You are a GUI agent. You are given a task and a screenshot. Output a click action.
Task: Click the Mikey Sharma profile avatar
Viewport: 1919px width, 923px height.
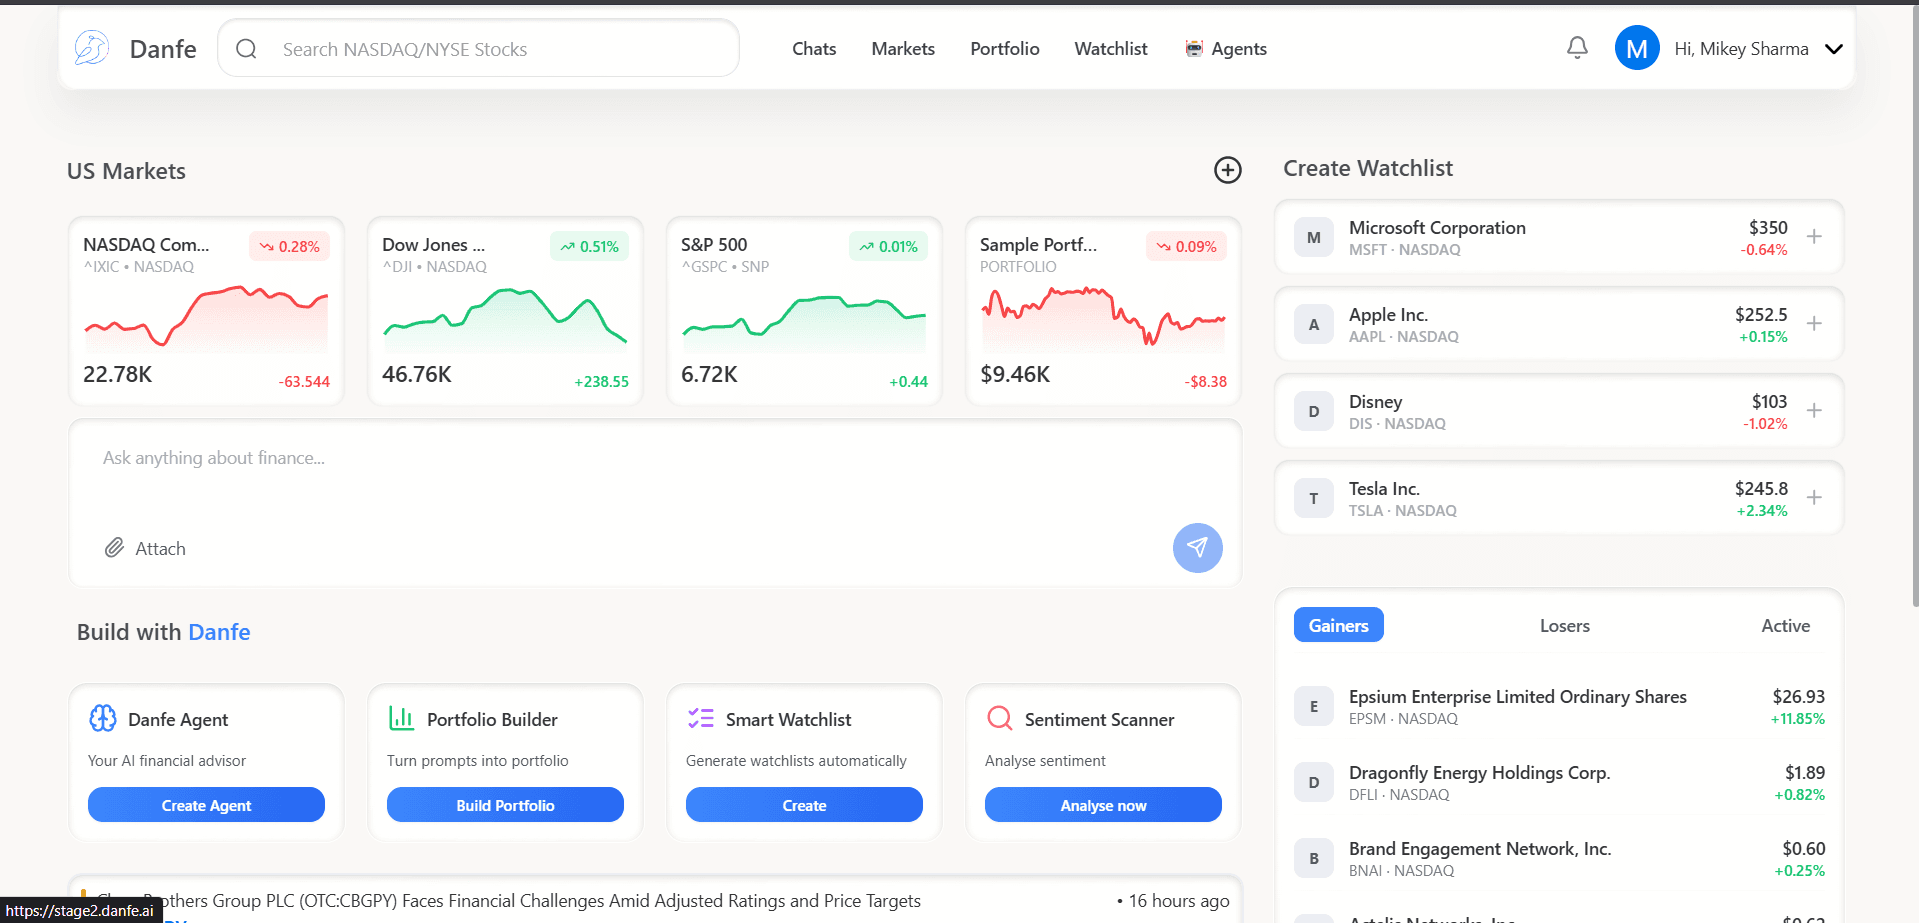1637,47
